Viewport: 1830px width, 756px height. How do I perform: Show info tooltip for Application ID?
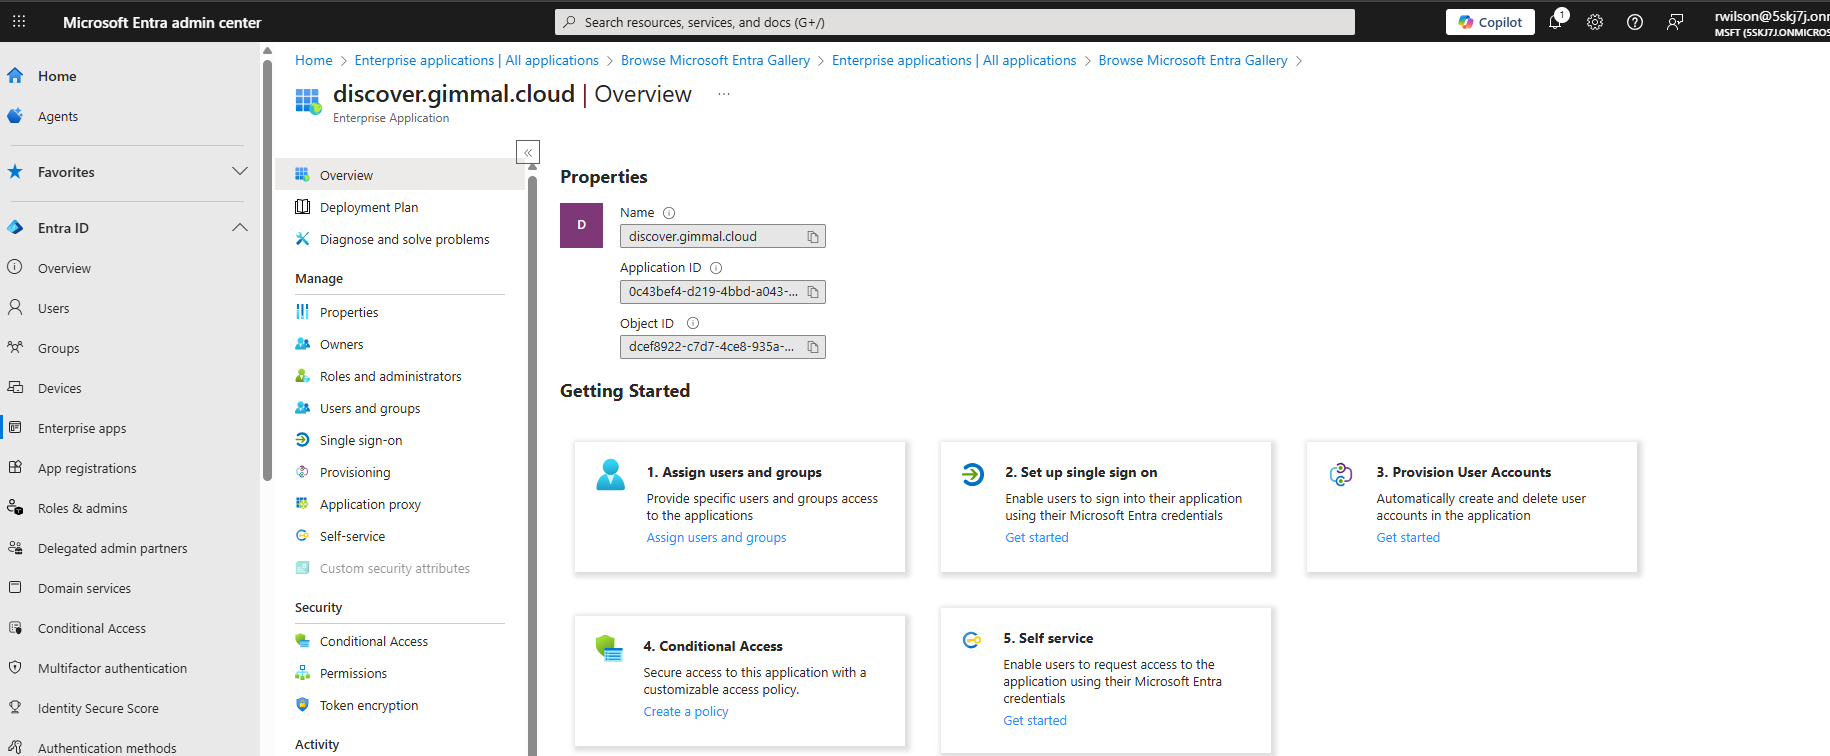pos(716,268)
